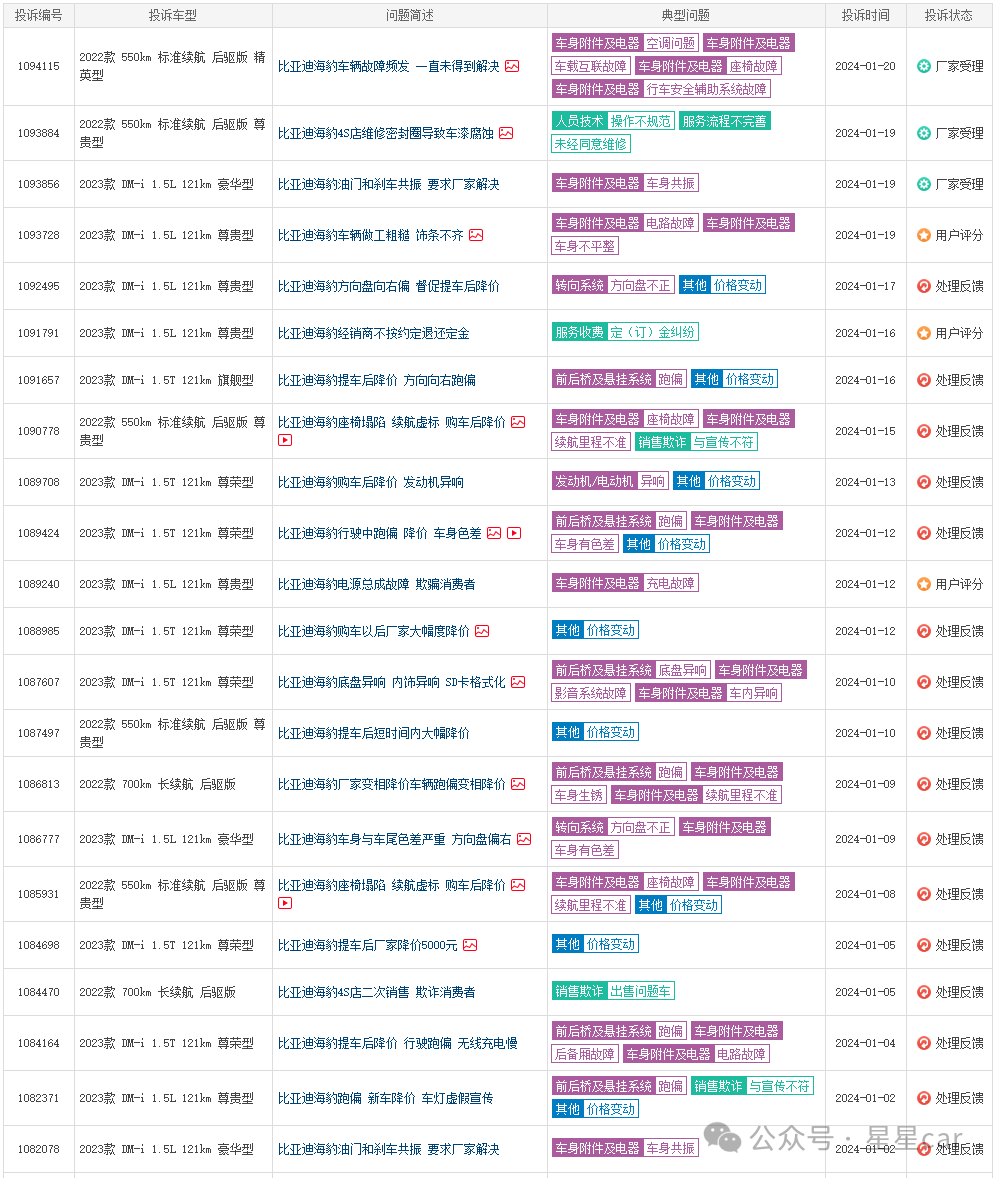Select date cell 2024-01-13
This screenshot has width=993, height=1178.
[865, 482]
